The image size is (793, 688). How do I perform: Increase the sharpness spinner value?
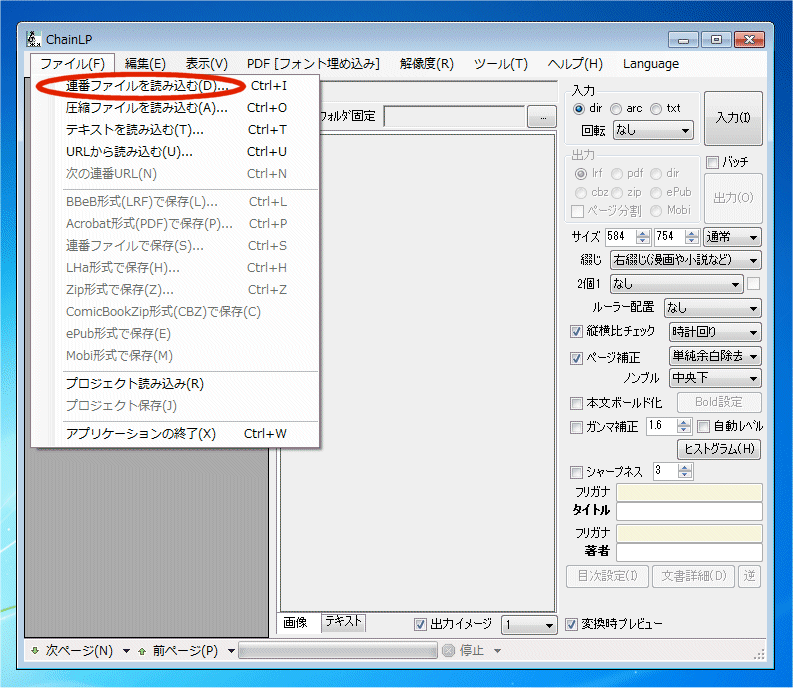(x=685, y=468)
